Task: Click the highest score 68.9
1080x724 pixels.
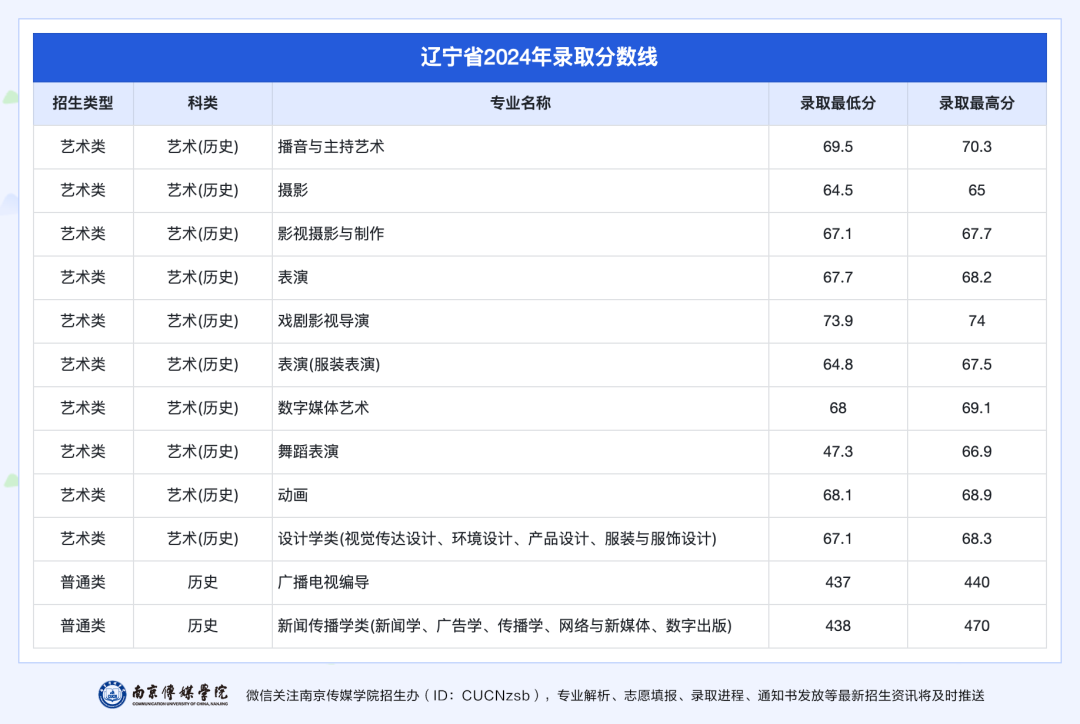Action: click(977, 495)
